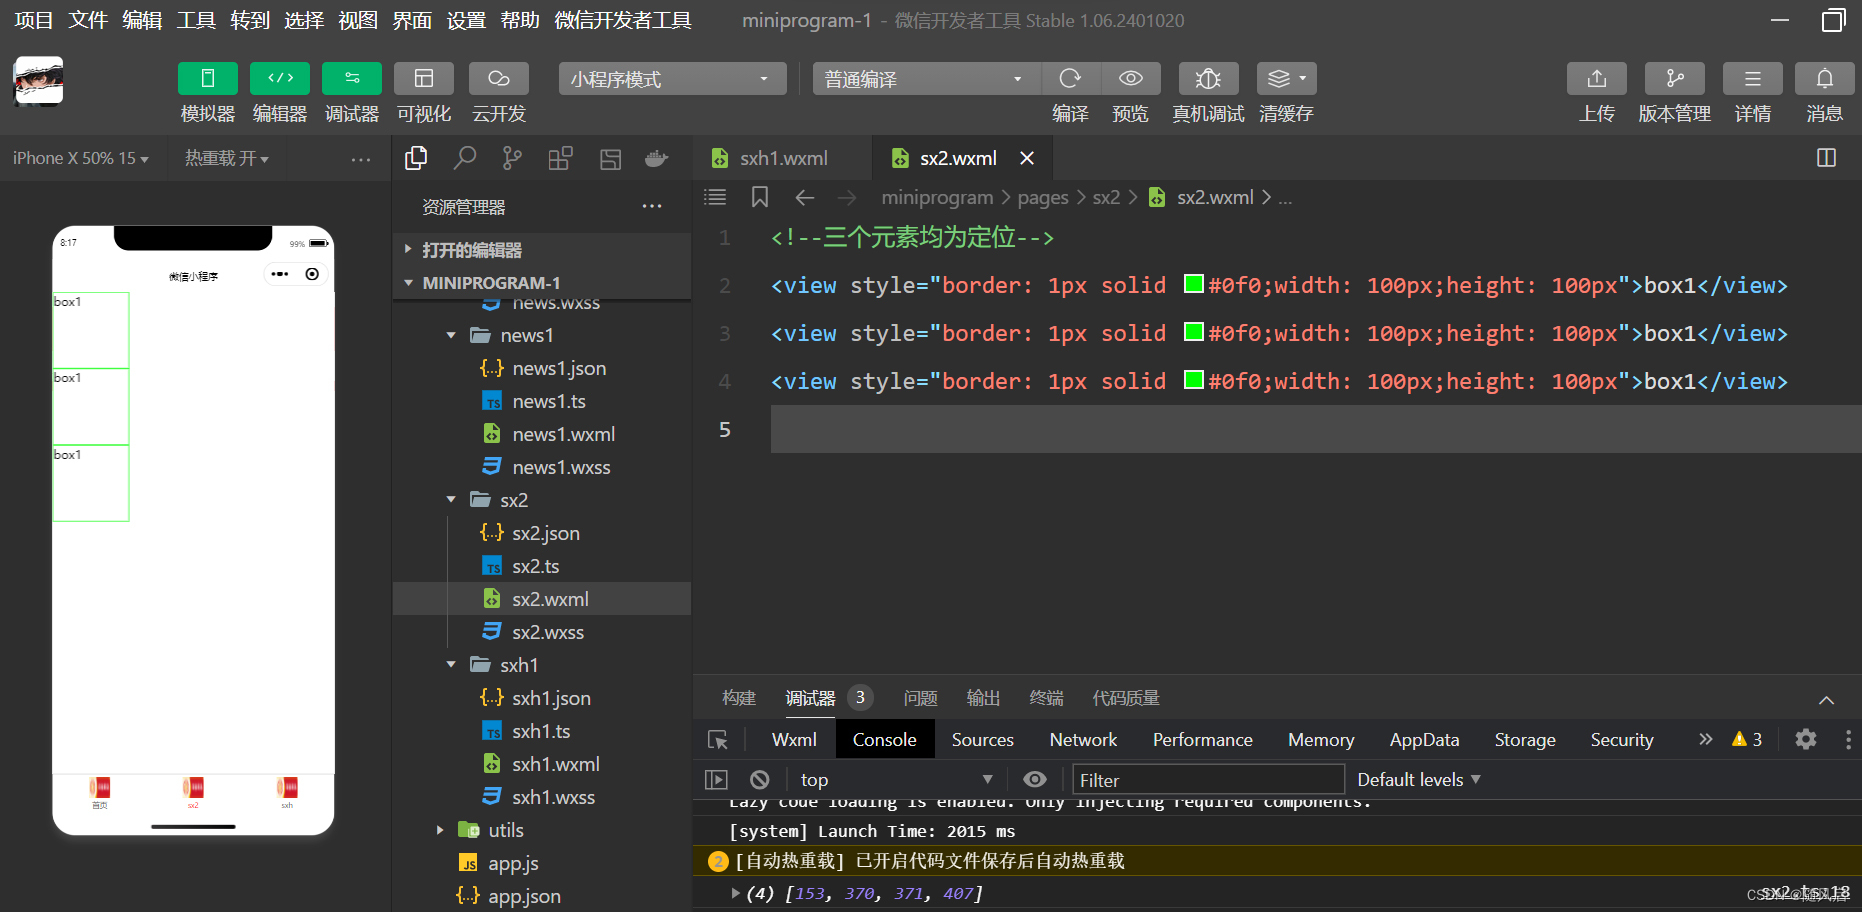Open the 热重载 开 hot reload dropdown

pos(227,158)
